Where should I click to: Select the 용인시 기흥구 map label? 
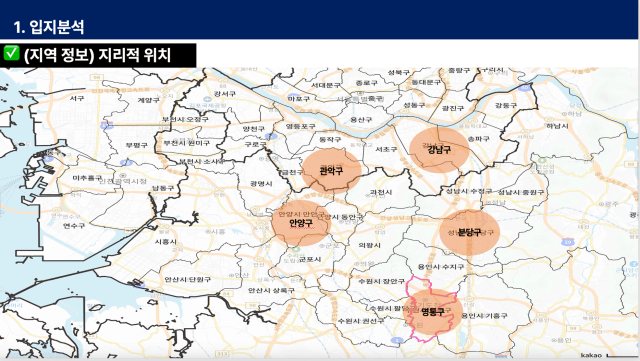click(x=484, y=315)
